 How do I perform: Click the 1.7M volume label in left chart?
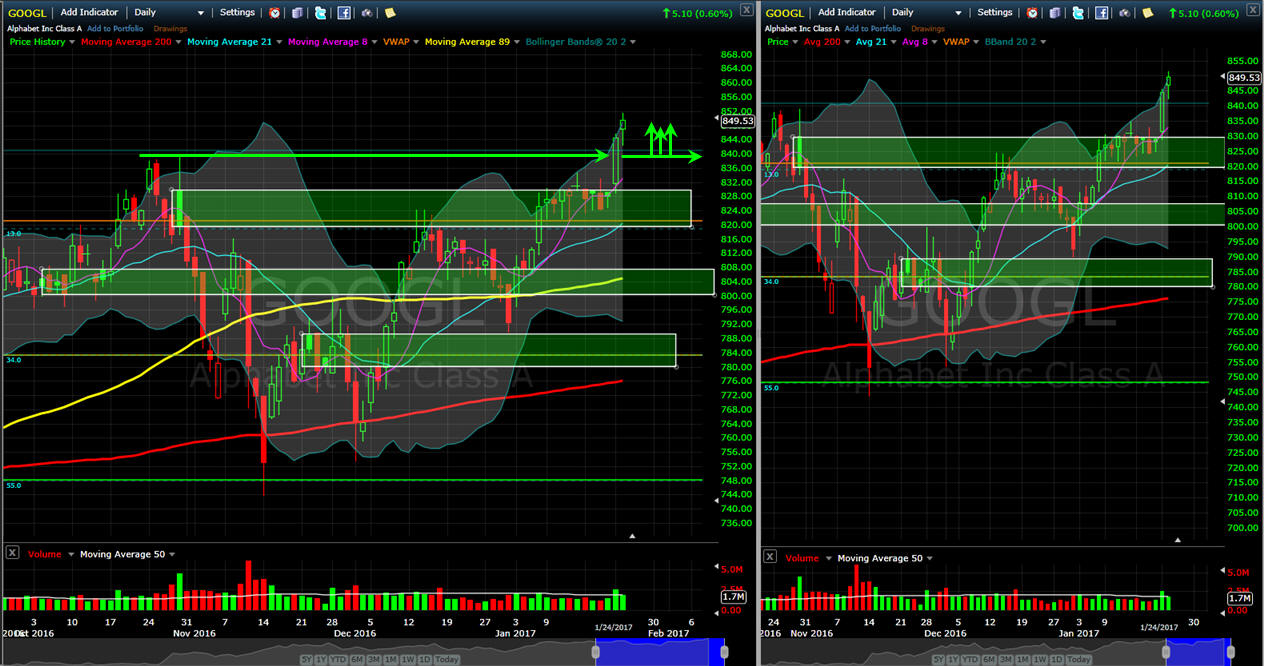733,597
